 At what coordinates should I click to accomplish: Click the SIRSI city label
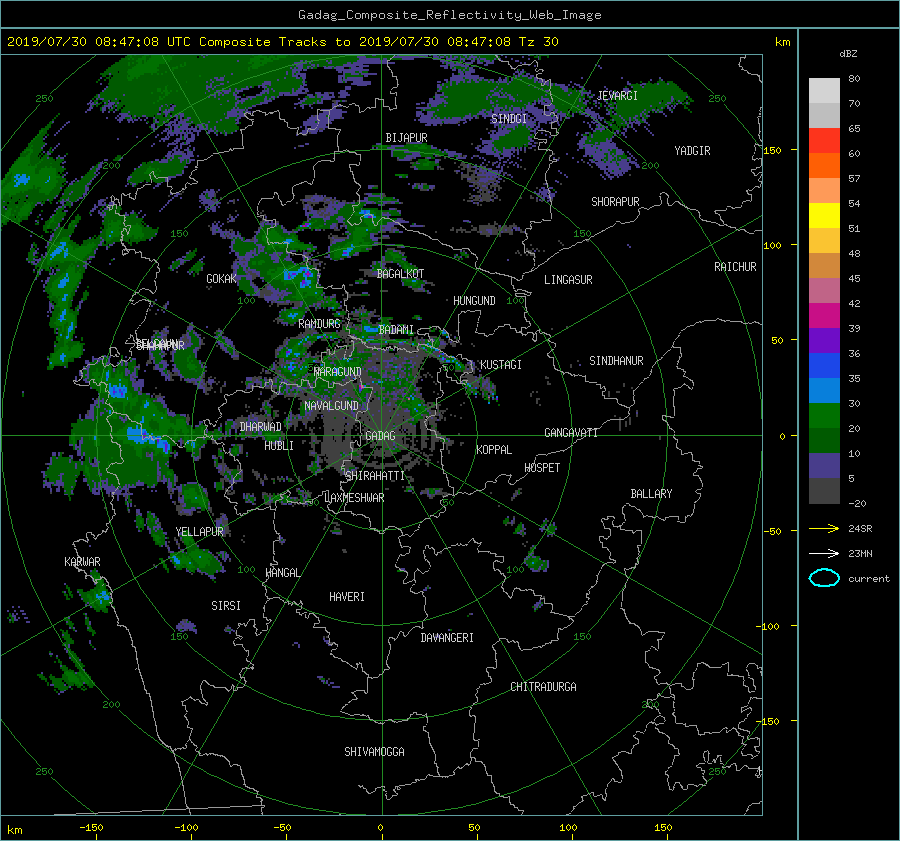pos(226,606)
